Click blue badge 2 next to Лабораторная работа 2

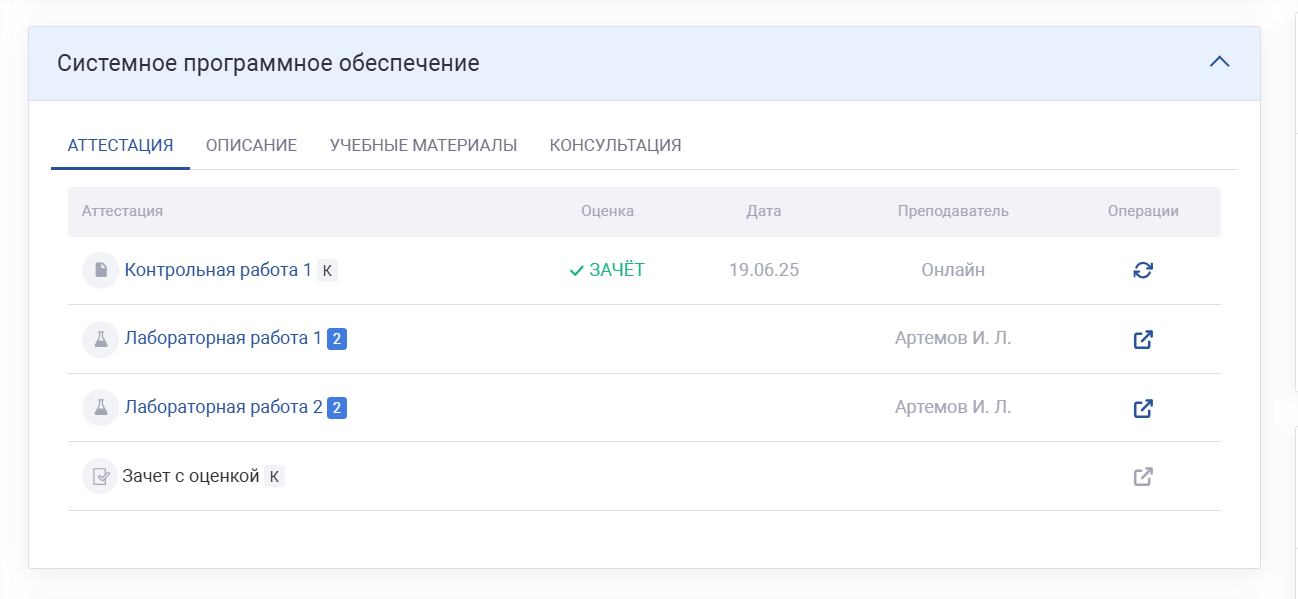(x=337, y=408)
